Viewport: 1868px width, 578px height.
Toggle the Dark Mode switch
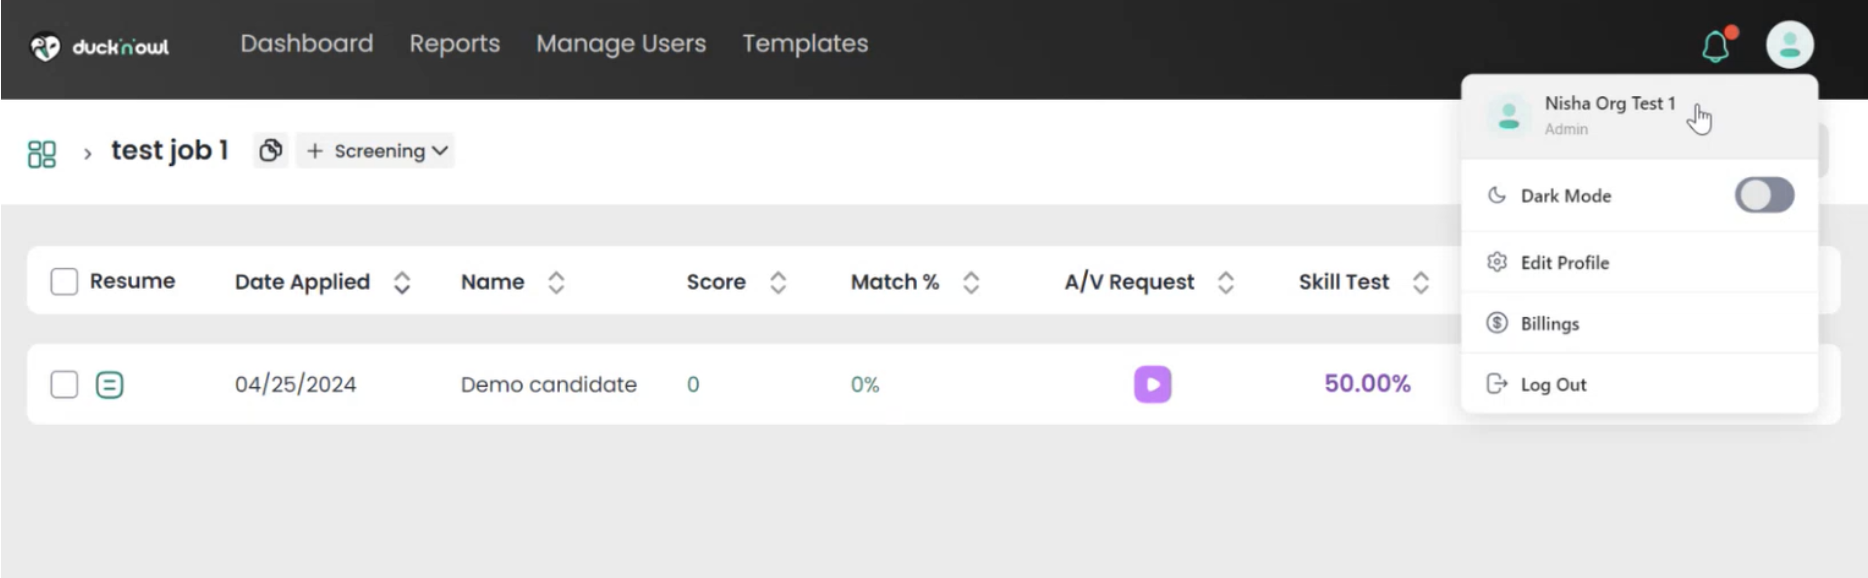tap(1764, 195)
